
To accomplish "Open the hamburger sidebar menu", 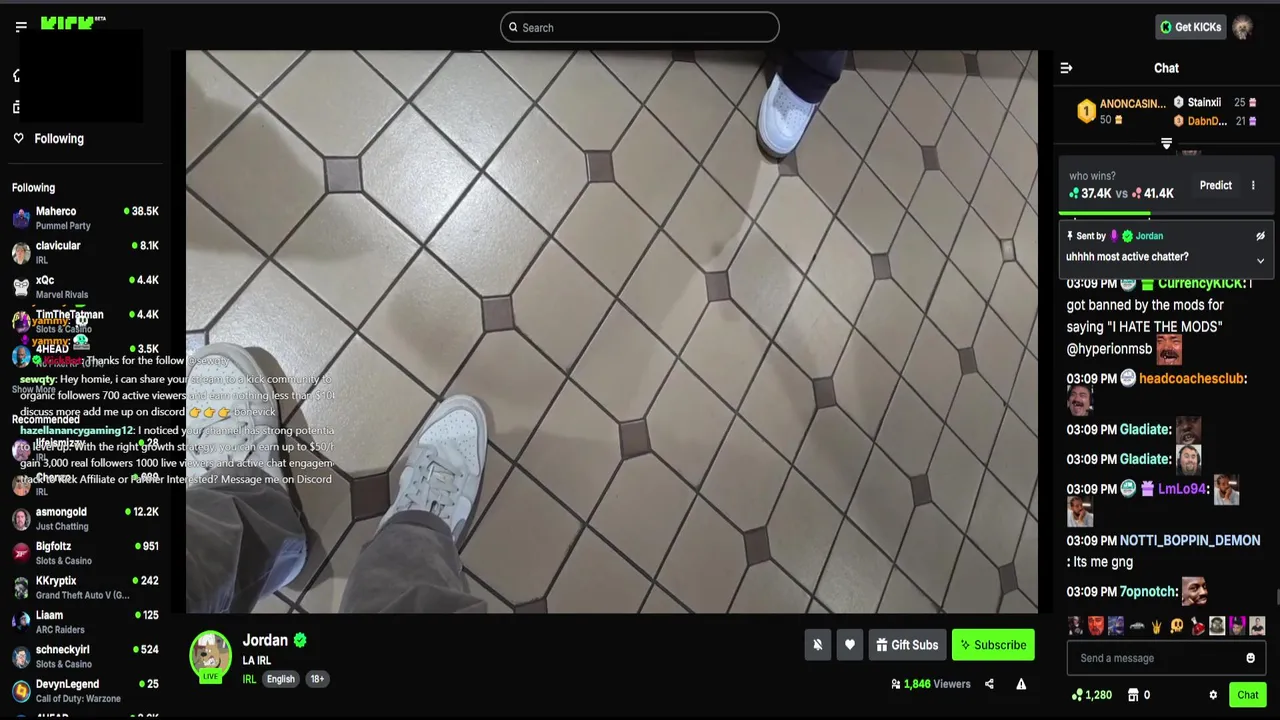I will pyautogui.click(x=21, y=27).
